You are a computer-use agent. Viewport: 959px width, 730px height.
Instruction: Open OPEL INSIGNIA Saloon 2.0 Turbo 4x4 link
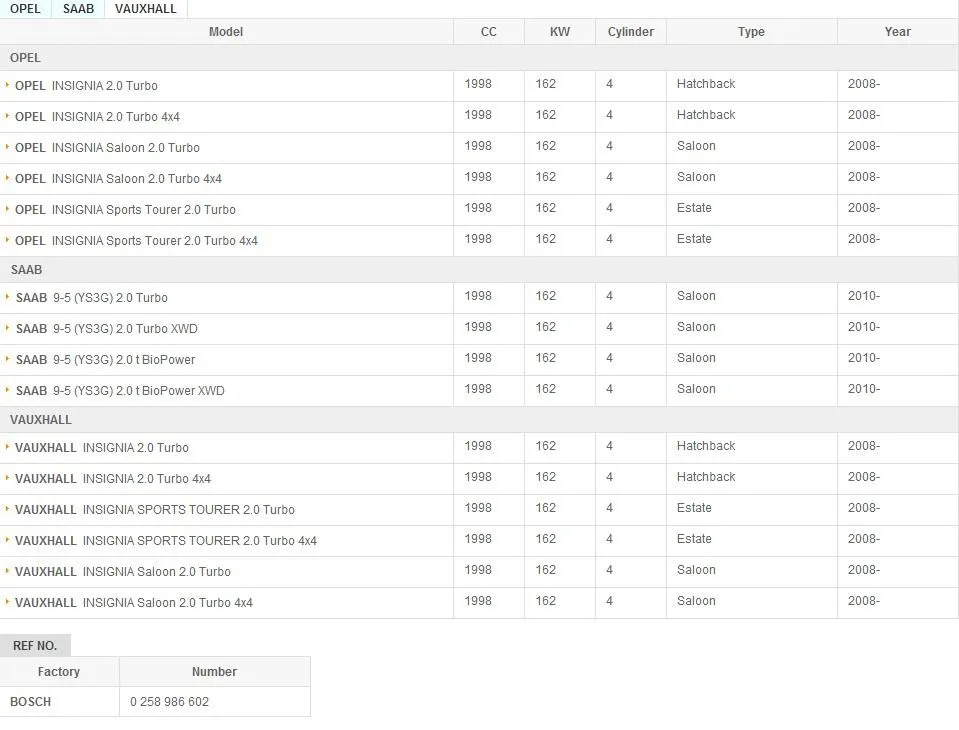[x=118, y=179]
